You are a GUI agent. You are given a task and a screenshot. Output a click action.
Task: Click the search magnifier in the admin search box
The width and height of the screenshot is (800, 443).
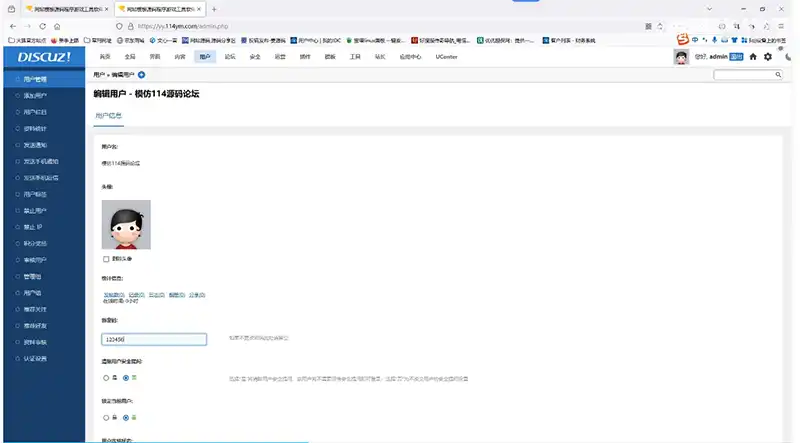(x=775, y=75)
